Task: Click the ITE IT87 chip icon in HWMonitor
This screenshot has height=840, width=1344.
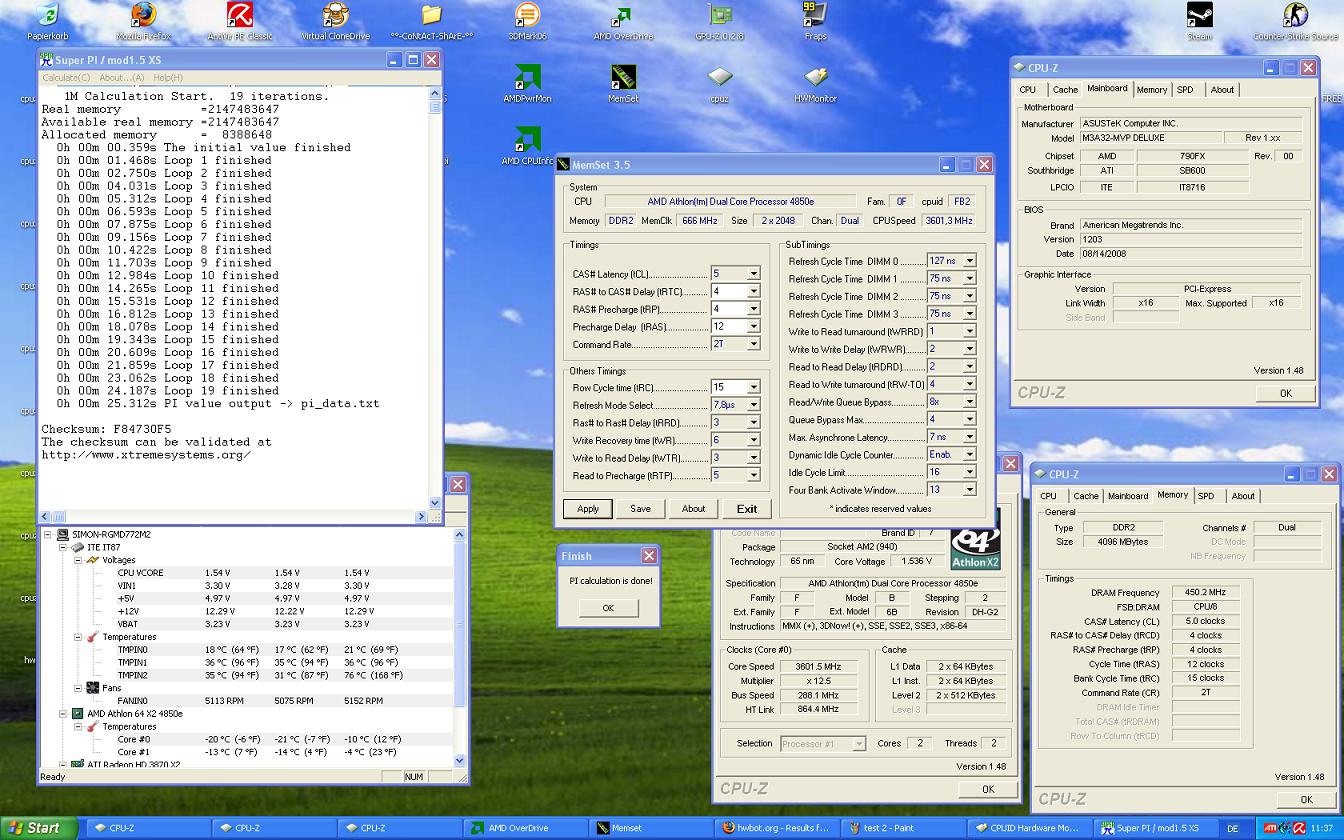Action: click(78, 547)
